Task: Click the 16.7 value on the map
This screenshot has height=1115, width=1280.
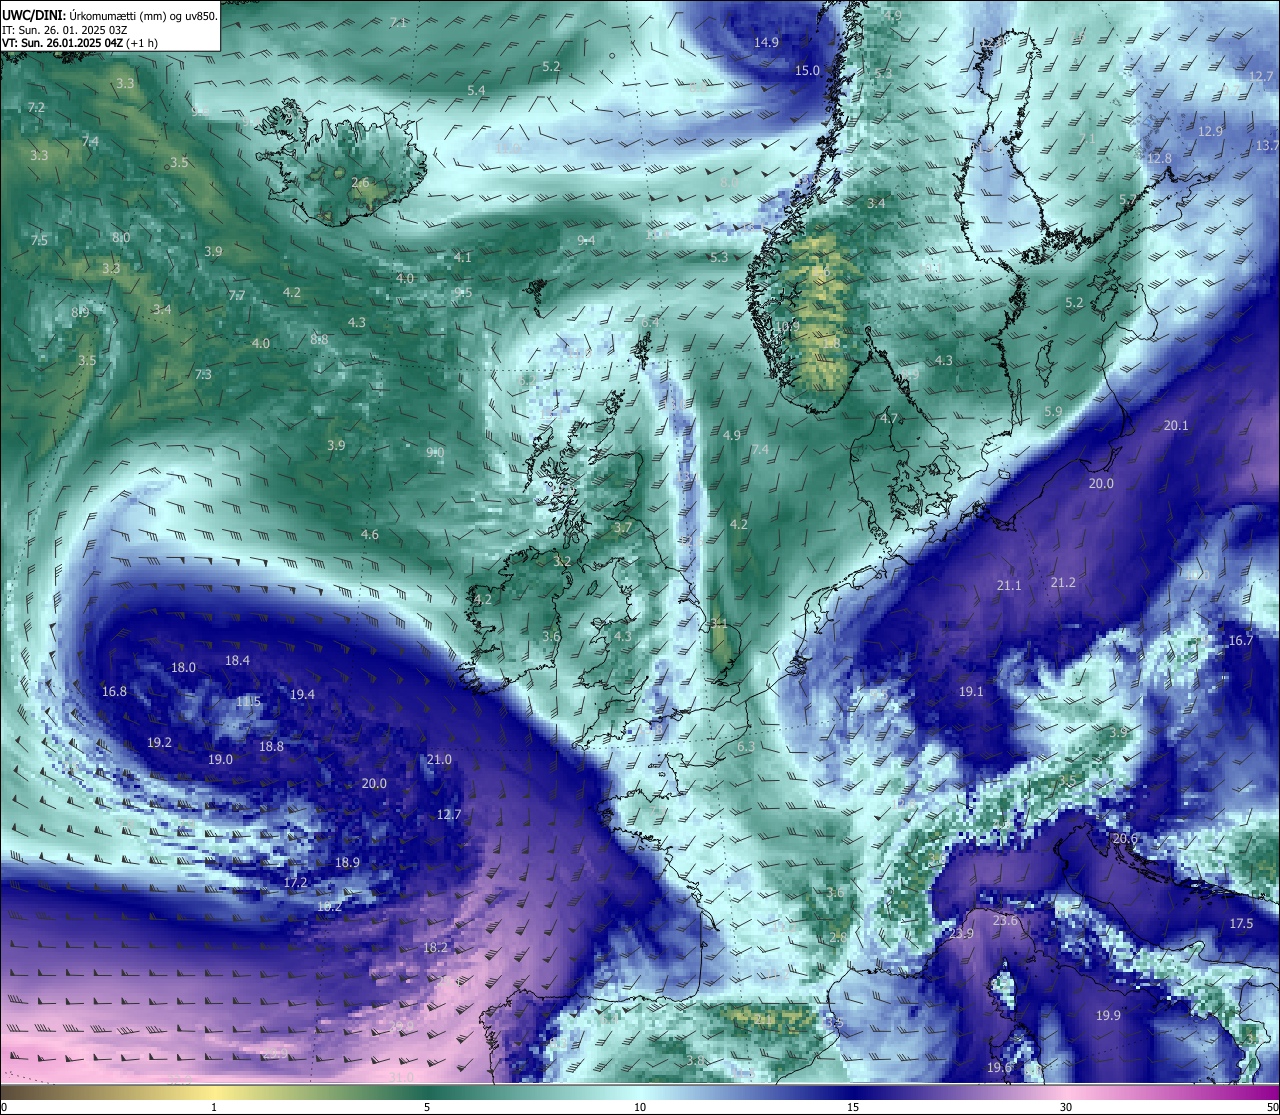Action: [x=1240, y=641]
